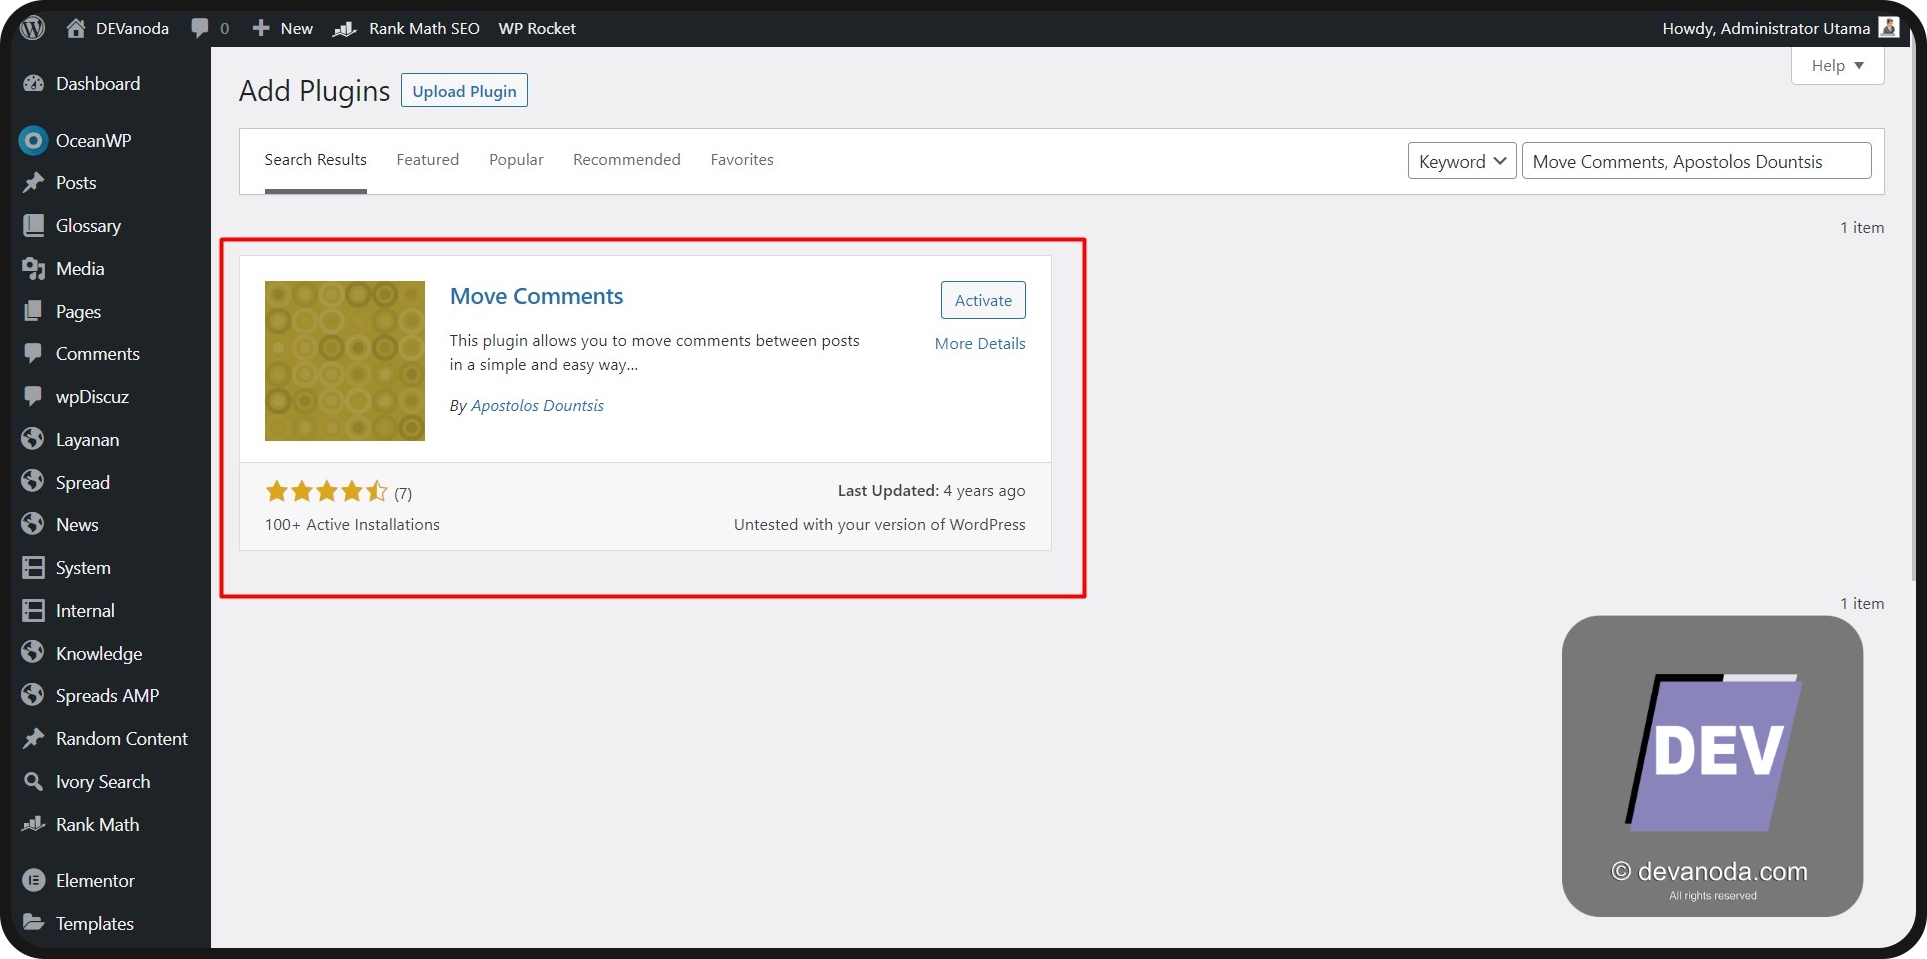This screenshot has width=1927, height=959.
Task: Switch to the Recommended tab
Action: [x=626, y=160]
